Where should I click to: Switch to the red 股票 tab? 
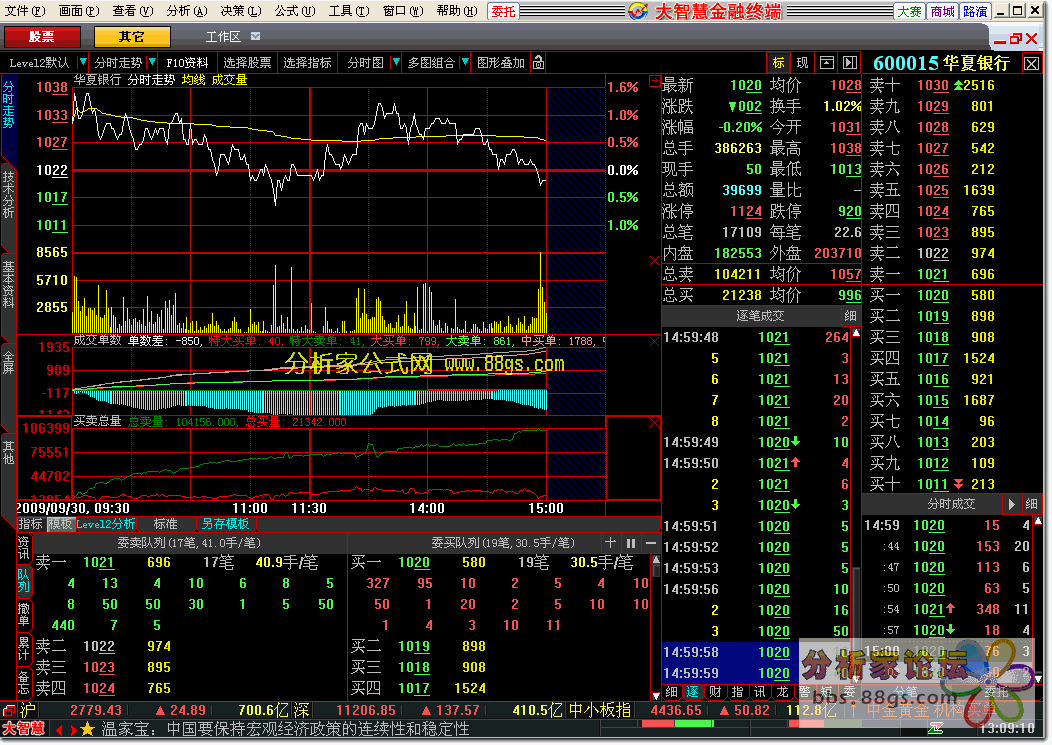[42, 37]
